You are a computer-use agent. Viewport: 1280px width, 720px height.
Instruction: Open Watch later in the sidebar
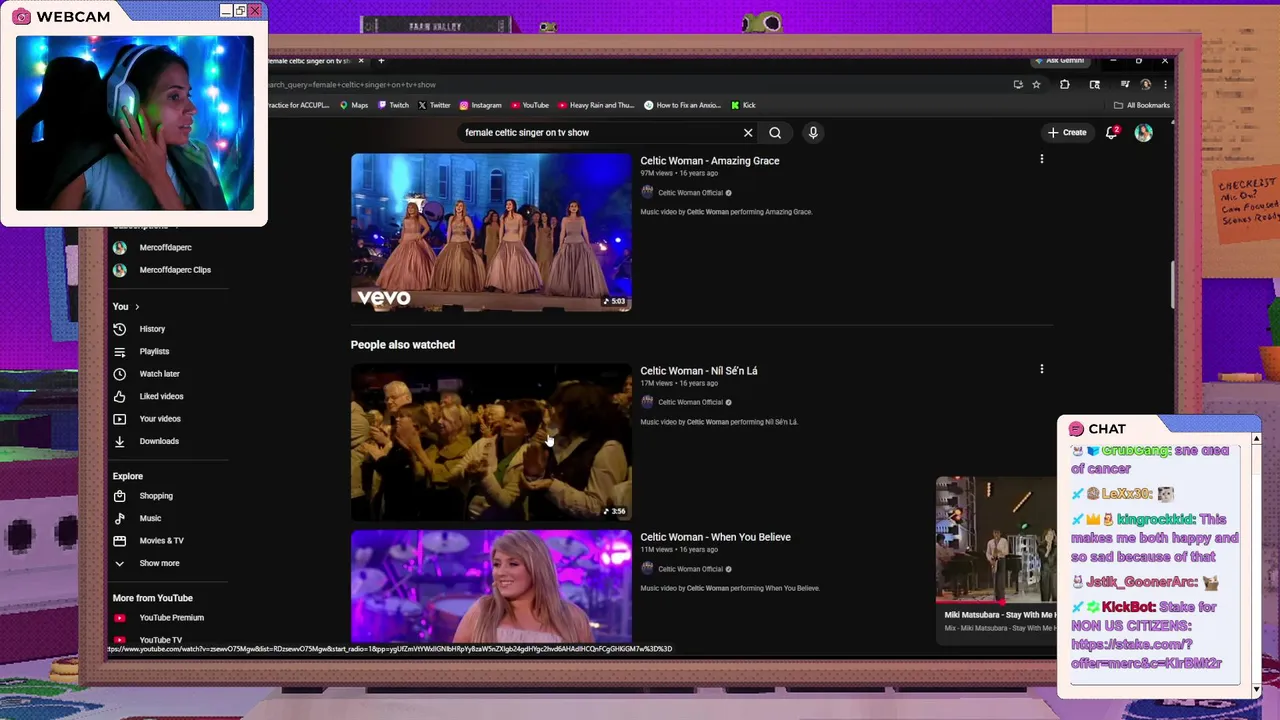pyautogui.click(x=159, y=374)
